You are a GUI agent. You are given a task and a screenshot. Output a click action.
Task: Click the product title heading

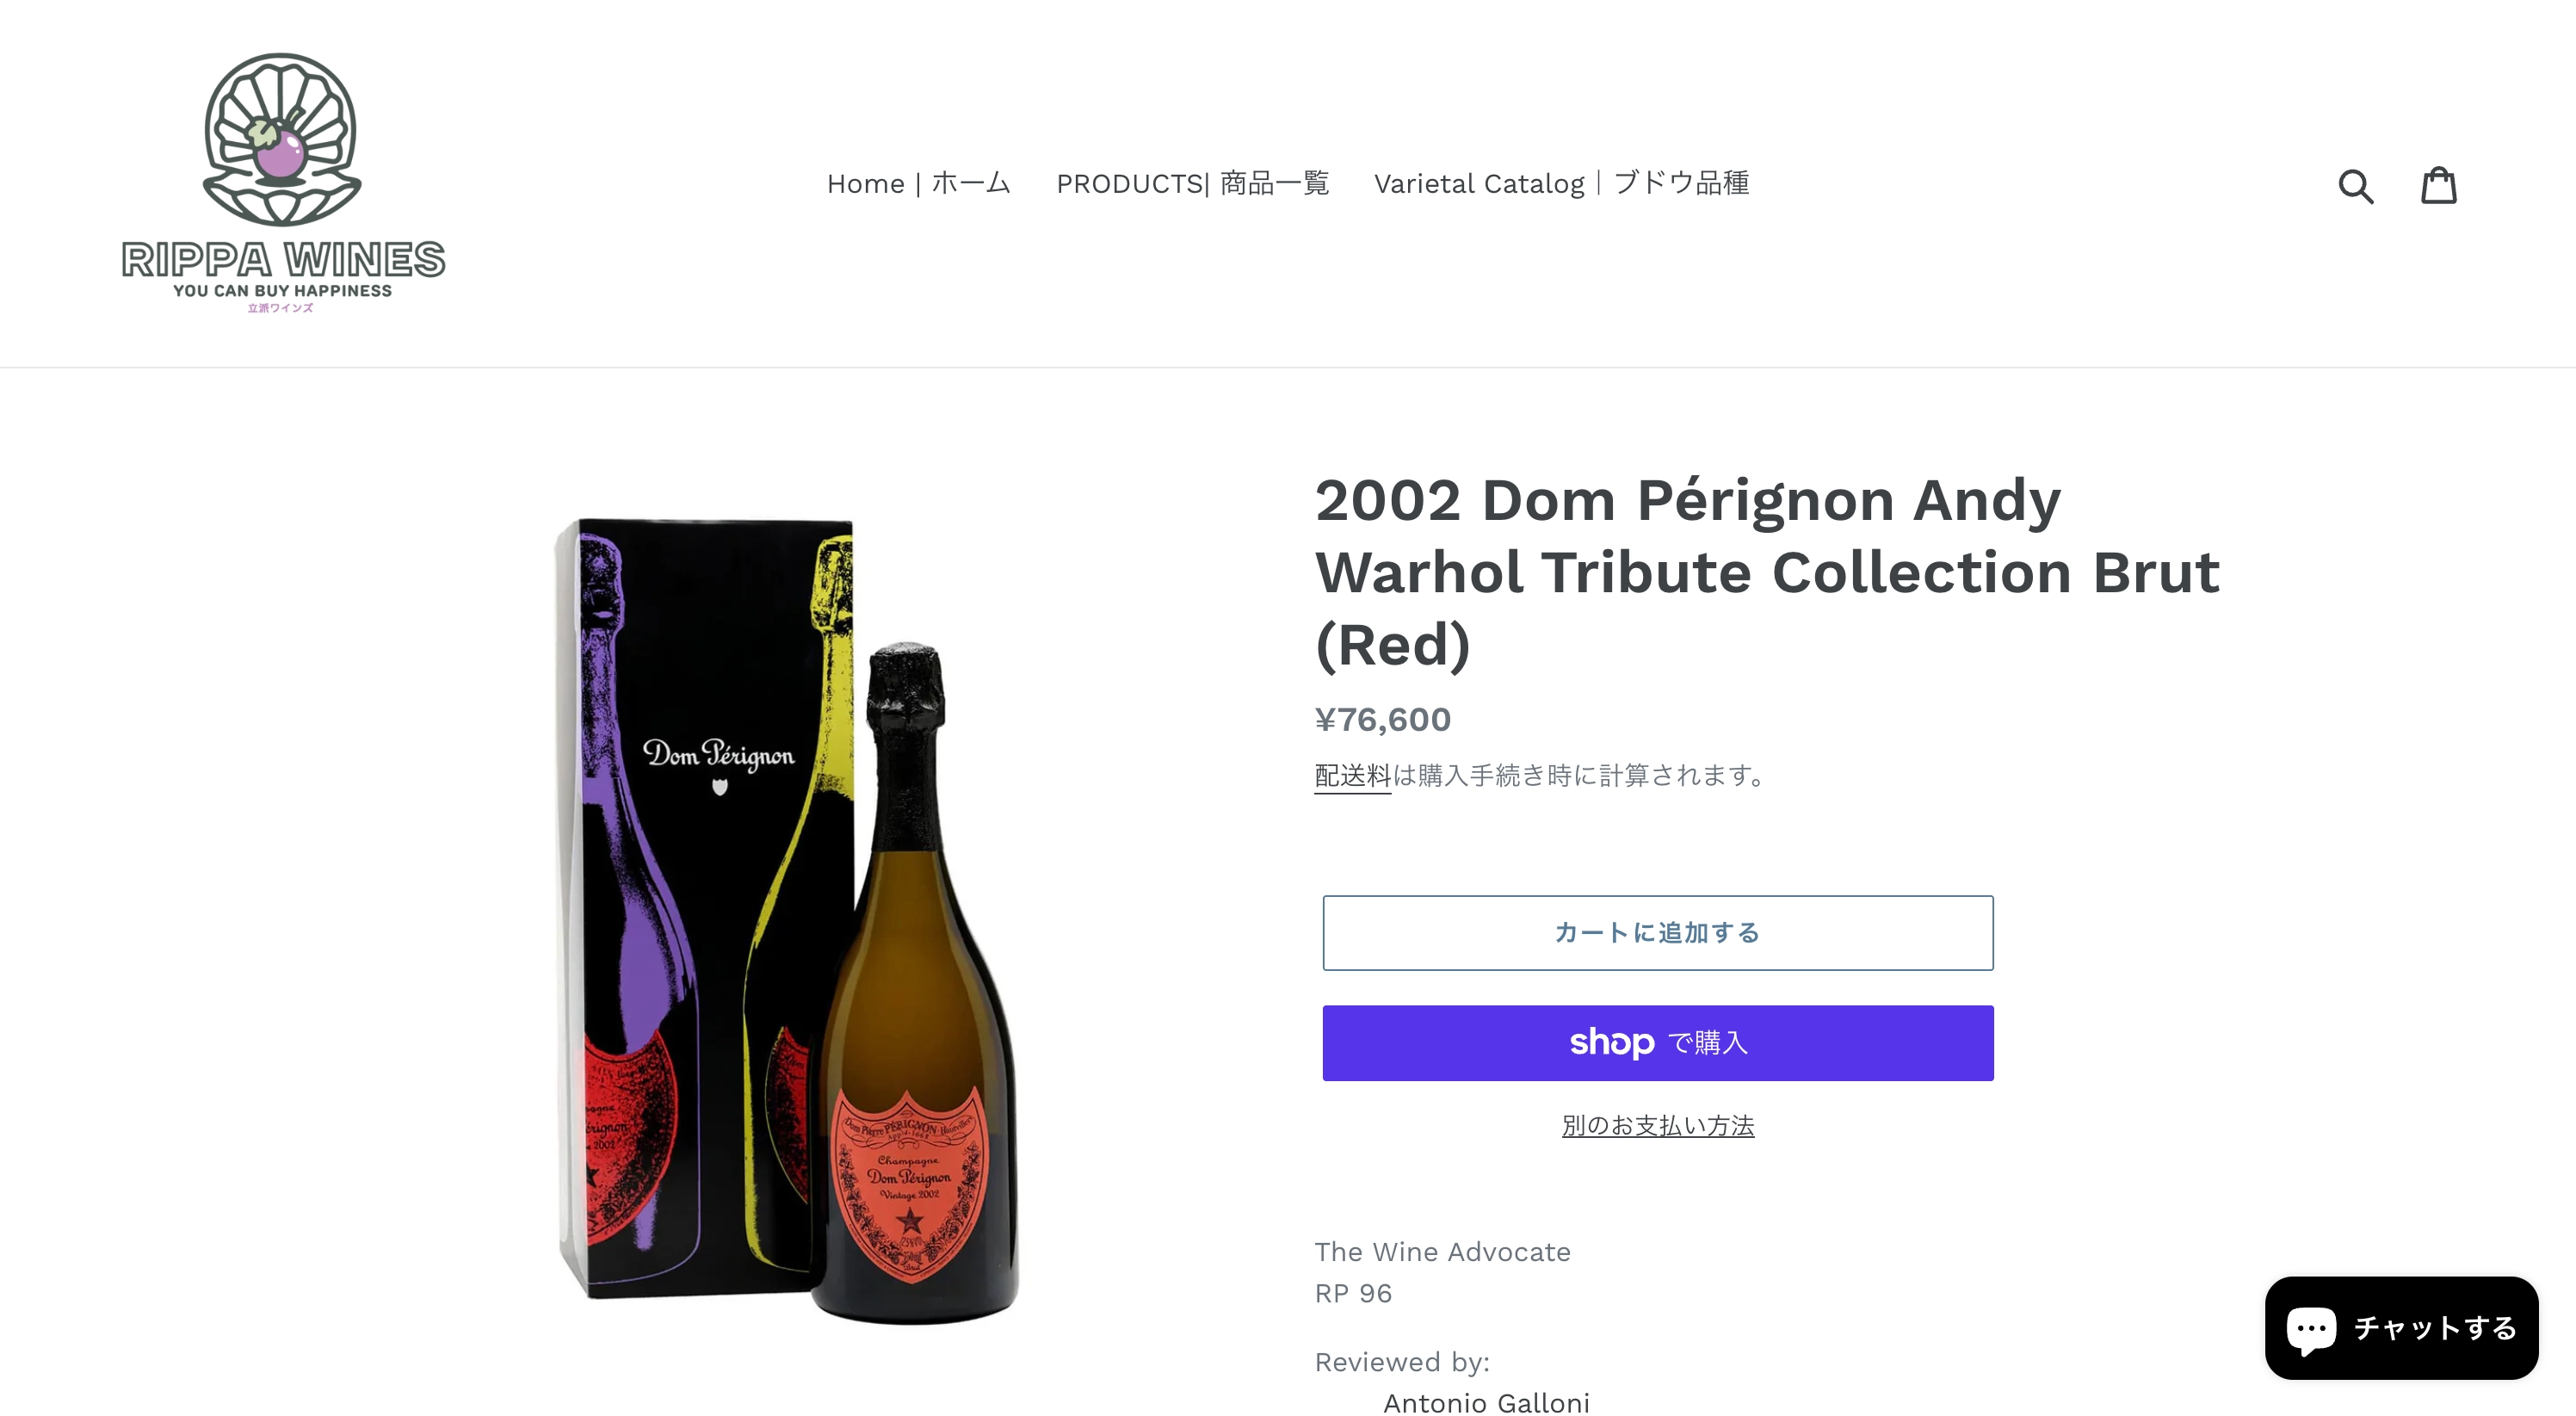(x=1766, y=572)
